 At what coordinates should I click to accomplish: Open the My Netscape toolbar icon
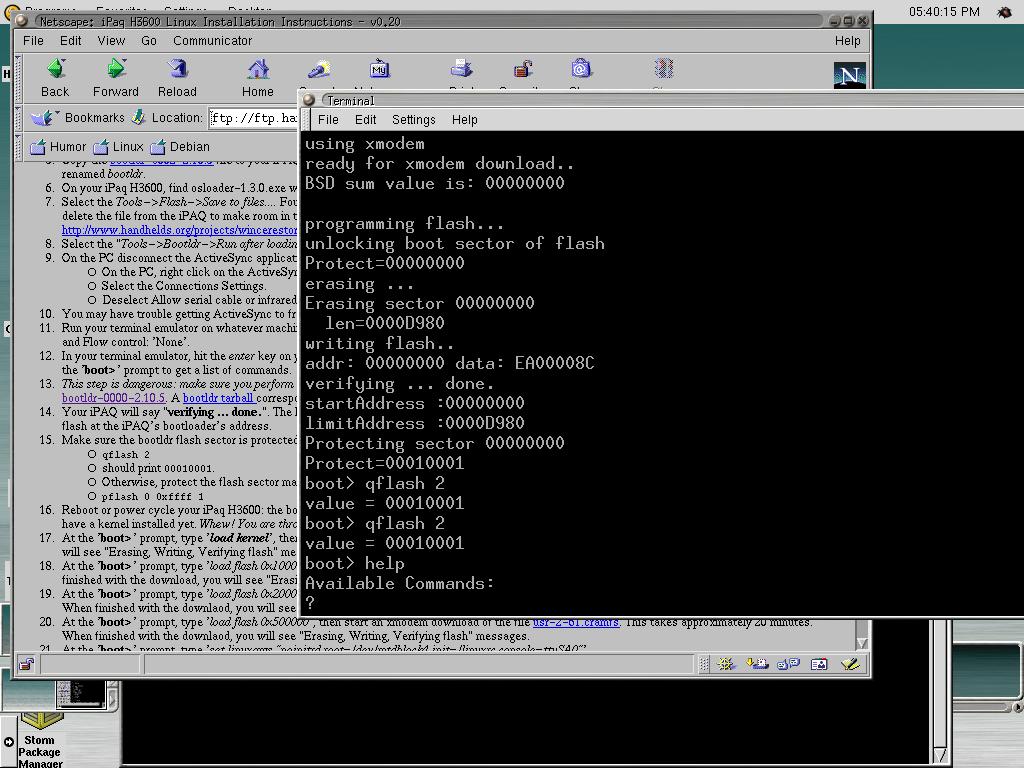[x=379, y=69]
